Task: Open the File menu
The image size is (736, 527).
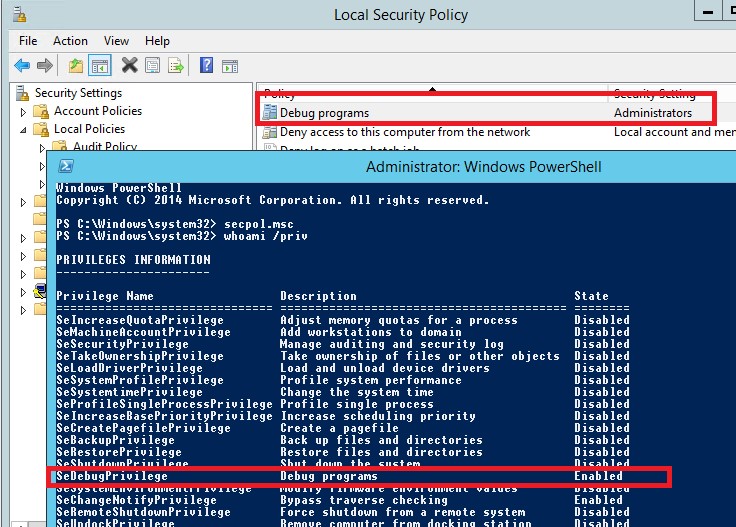Action: (x=28, y=41)
